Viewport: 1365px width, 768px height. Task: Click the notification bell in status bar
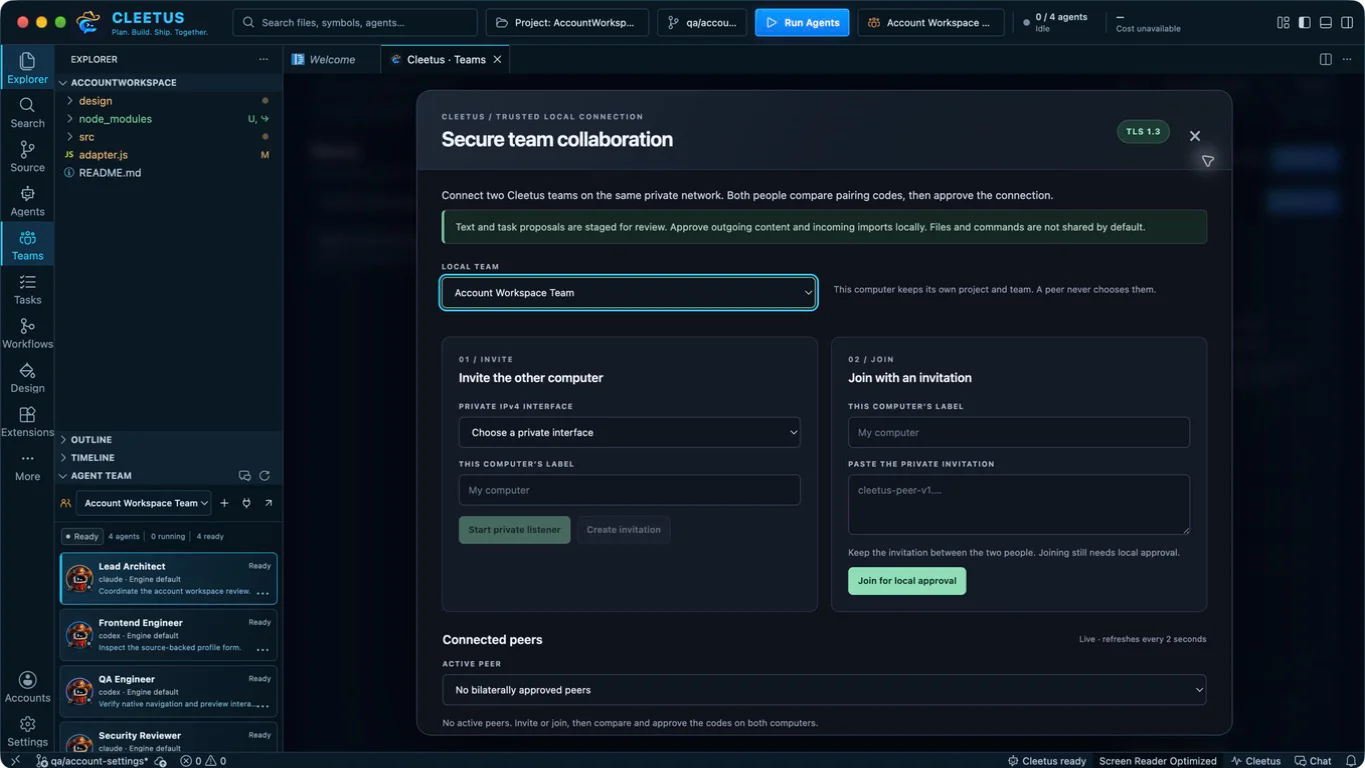(x=1349, y=761)
